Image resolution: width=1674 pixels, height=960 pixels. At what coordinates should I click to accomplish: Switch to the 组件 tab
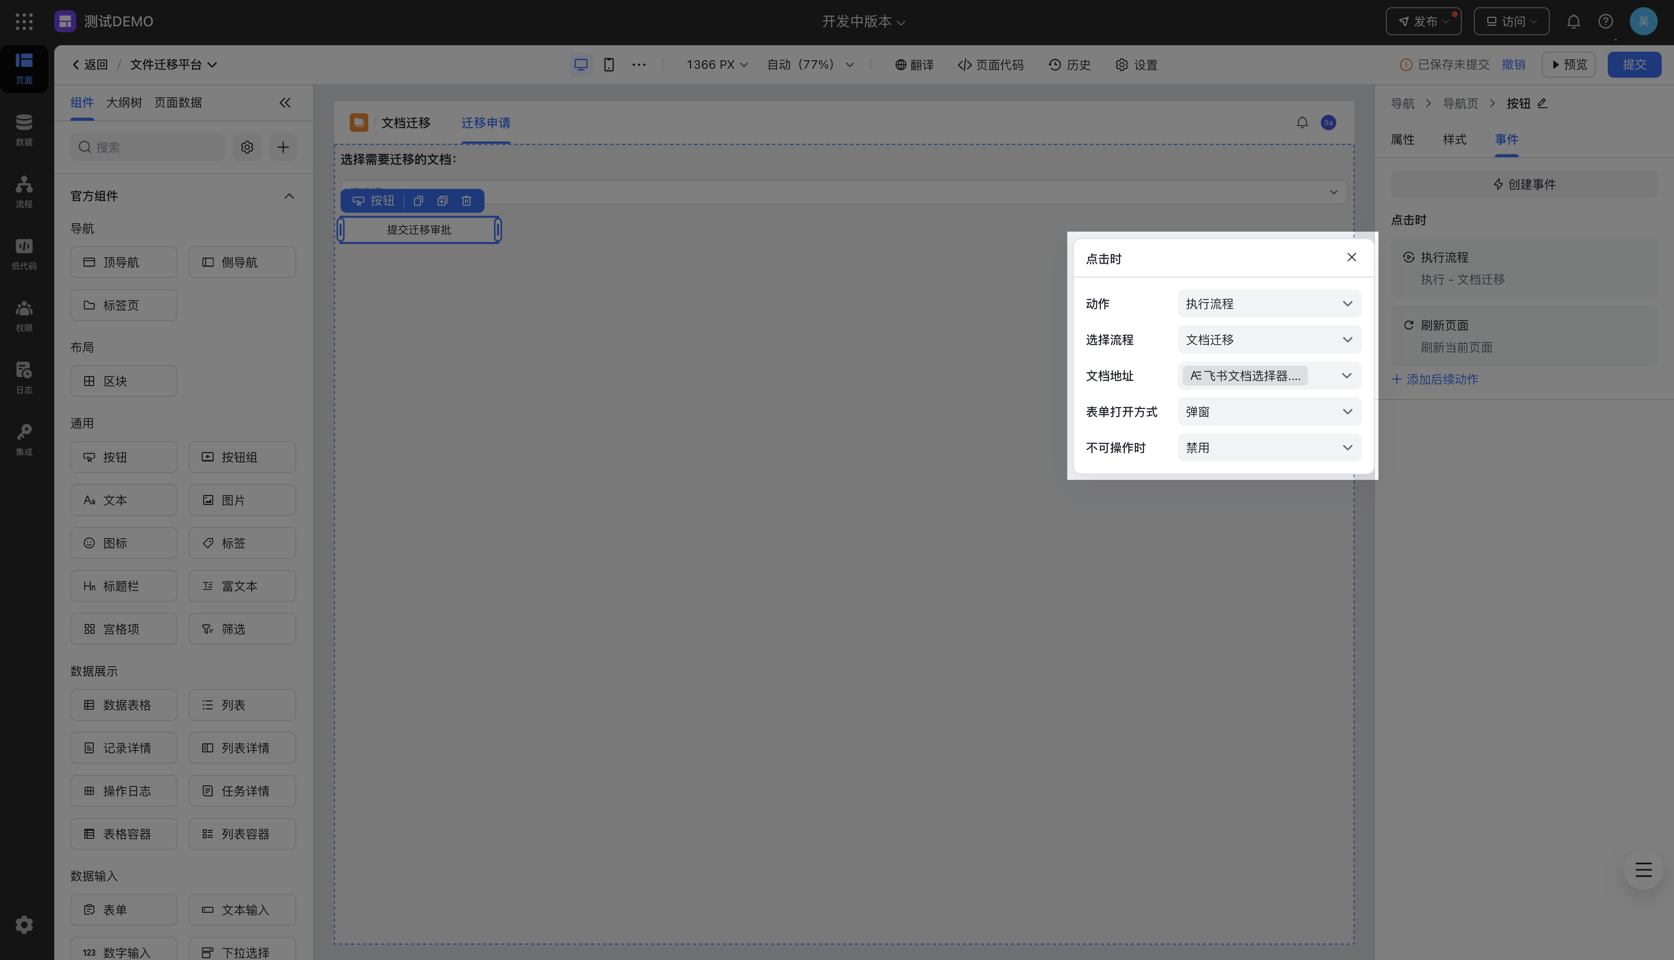click(x=82, y=102)
